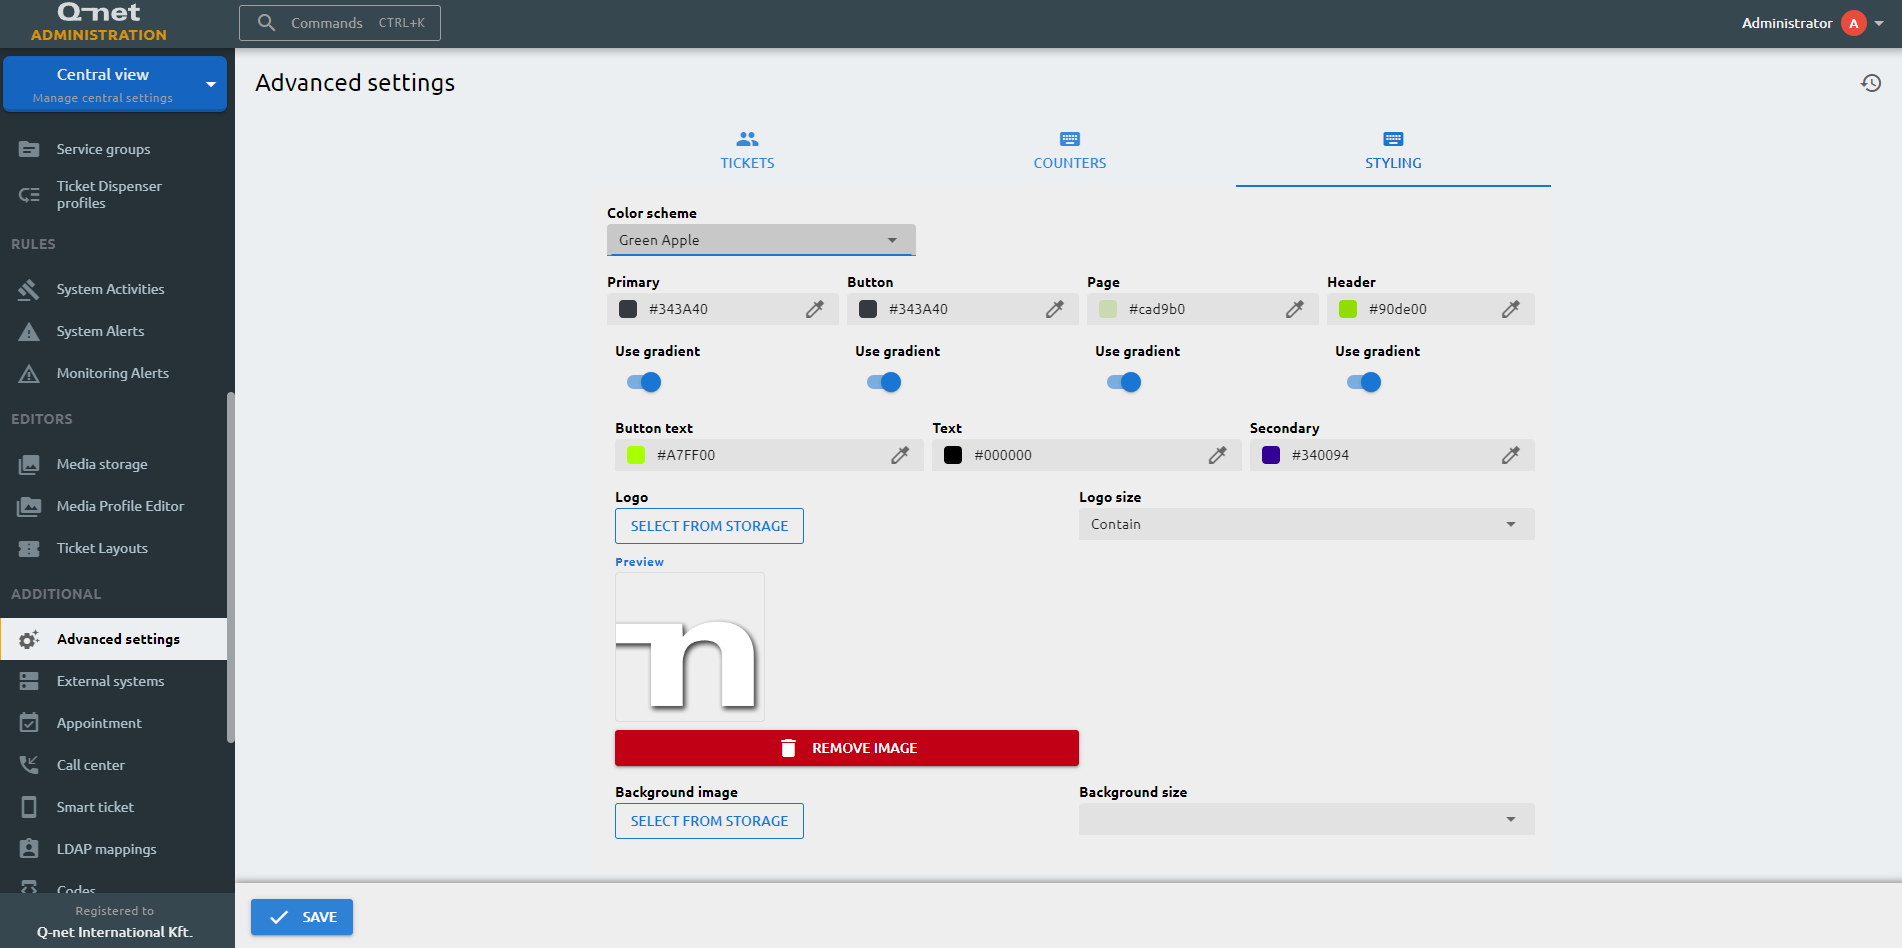The width and height of the screenshot is (1902, 948).
Task: Click the Service groups sidebar icon
Action: click(x=29, y=149)
